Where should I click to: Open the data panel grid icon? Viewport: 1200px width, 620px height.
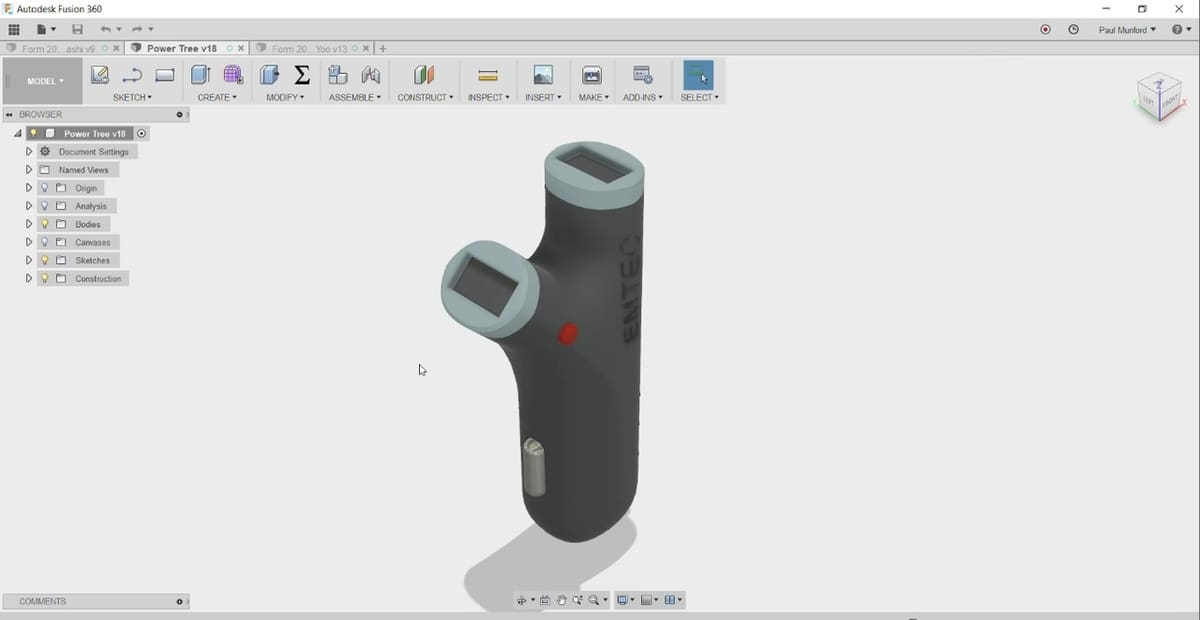pyautogui.click(x=14, y=30)
